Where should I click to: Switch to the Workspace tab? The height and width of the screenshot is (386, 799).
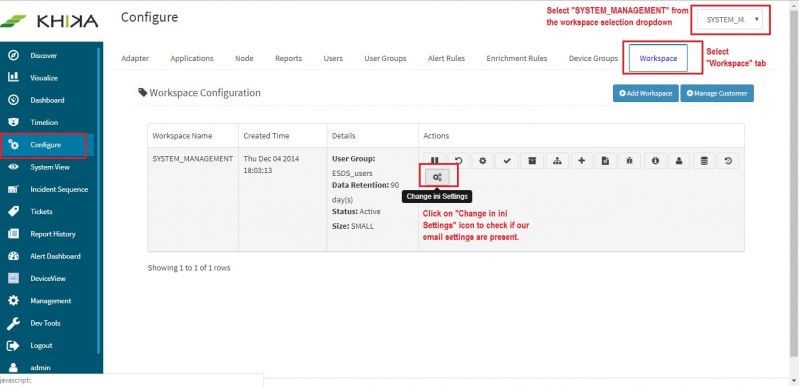658,58
